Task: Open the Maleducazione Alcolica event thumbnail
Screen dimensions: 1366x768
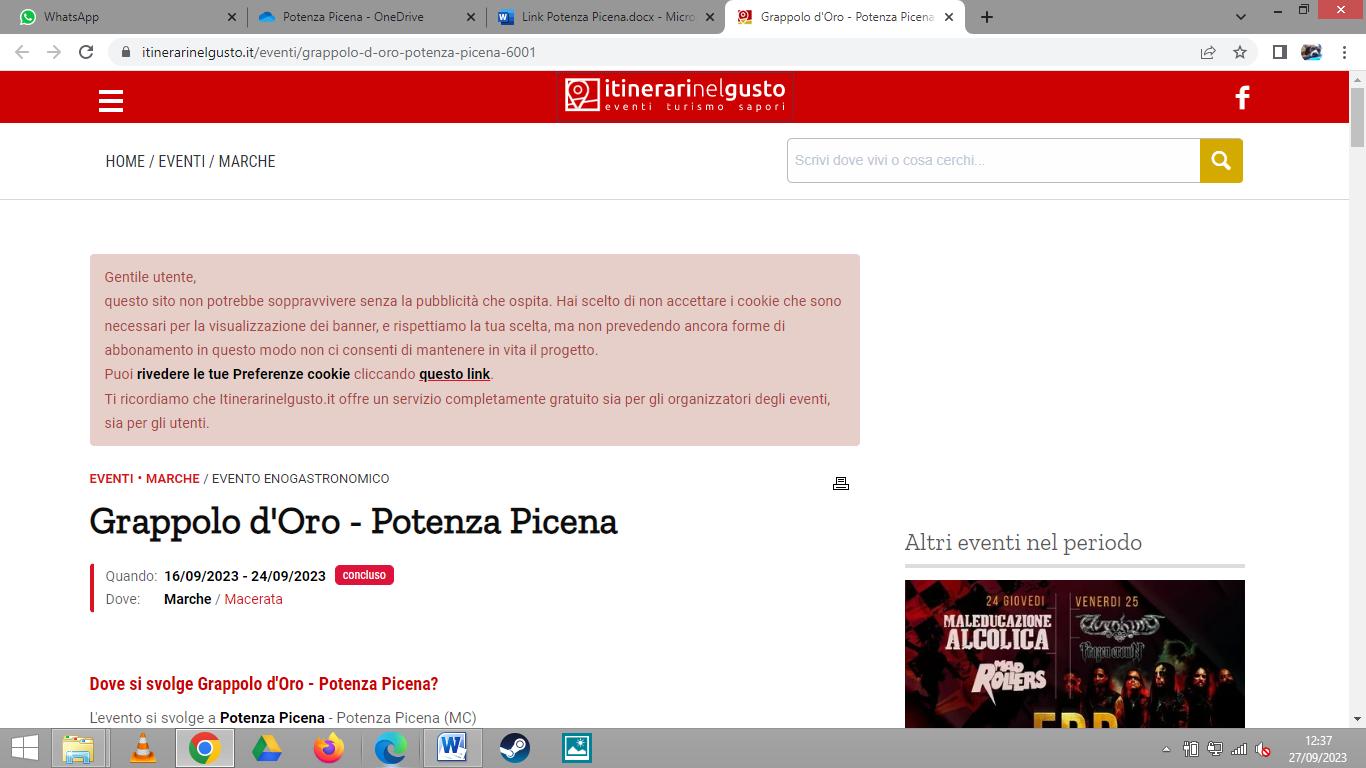Action: (1075, 653)
